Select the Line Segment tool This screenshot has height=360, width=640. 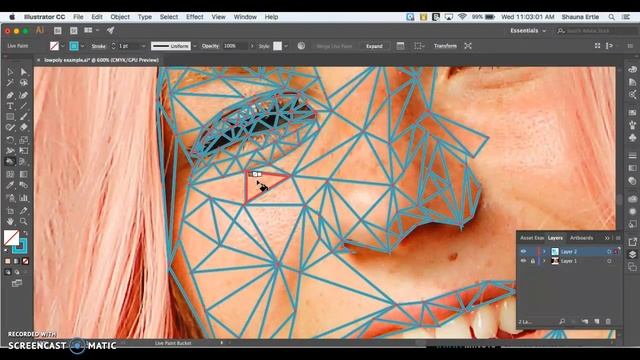[24, 106]
